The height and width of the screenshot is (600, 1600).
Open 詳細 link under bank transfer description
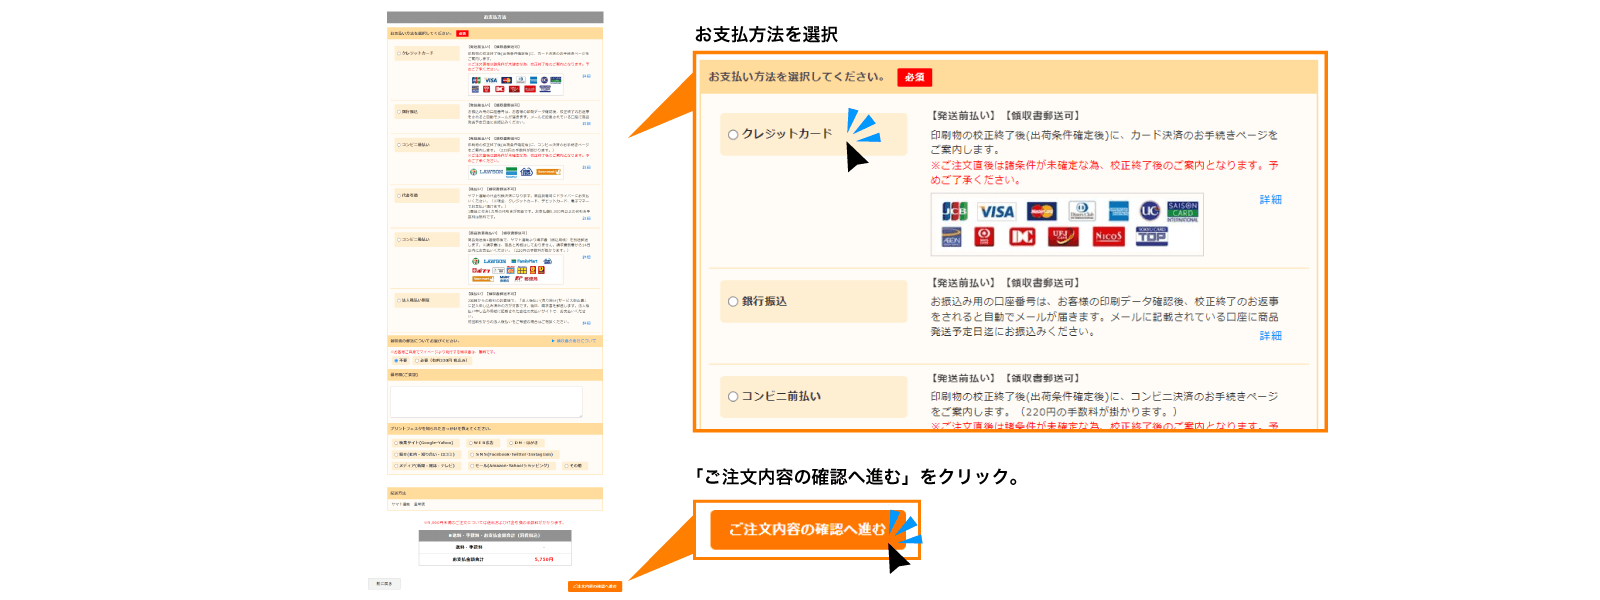[1270, 336]
